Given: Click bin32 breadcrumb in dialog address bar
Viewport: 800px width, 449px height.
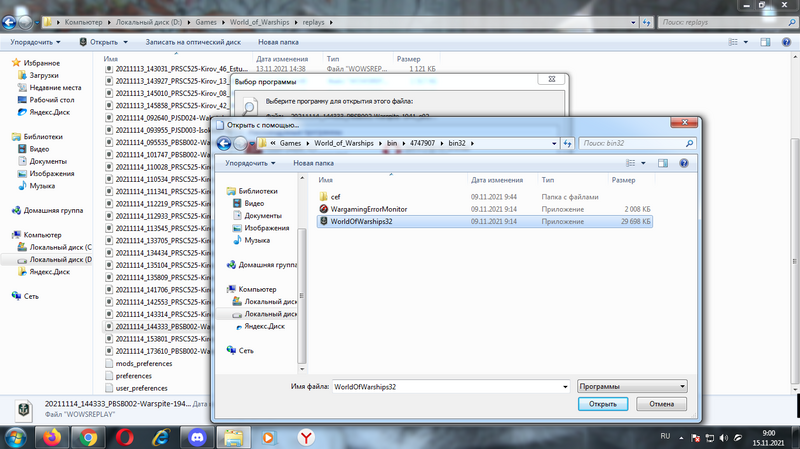Looking at the screenshot, I should [457, 143].
